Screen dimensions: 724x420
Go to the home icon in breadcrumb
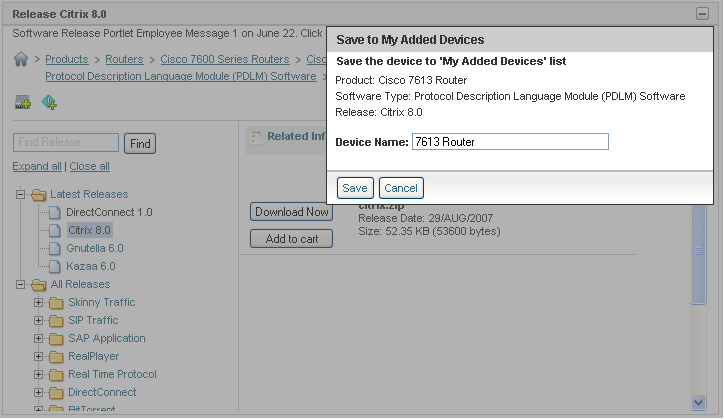21,59
